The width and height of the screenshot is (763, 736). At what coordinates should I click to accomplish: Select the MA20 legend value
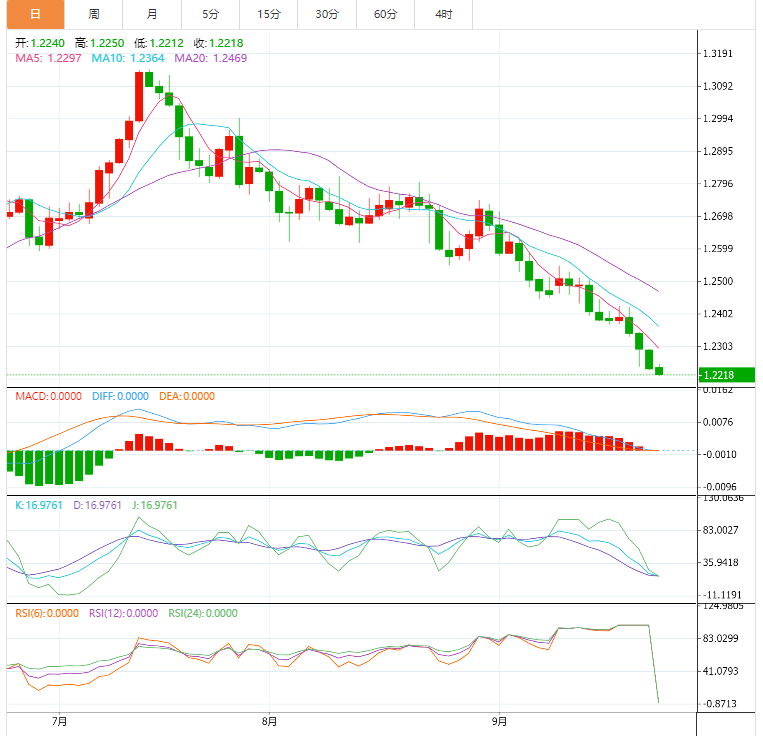tap(210, 59)
